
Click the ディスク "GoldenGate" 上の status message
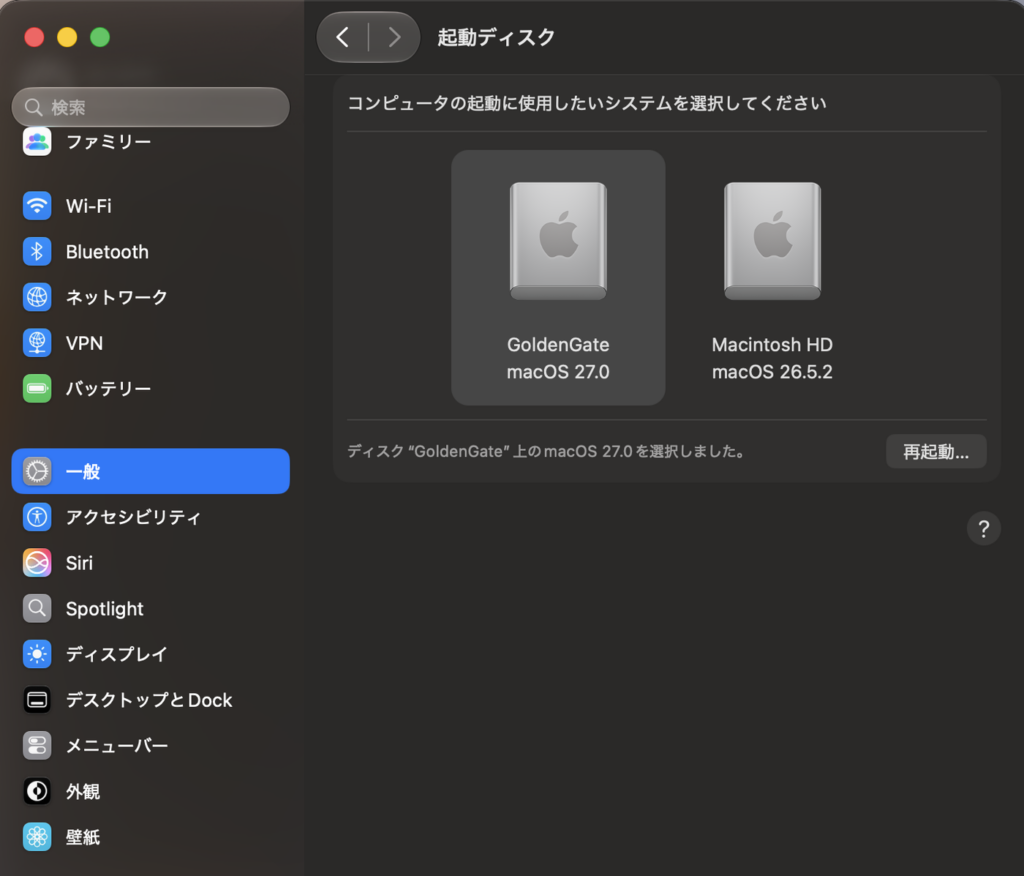(x=547, y=451)
